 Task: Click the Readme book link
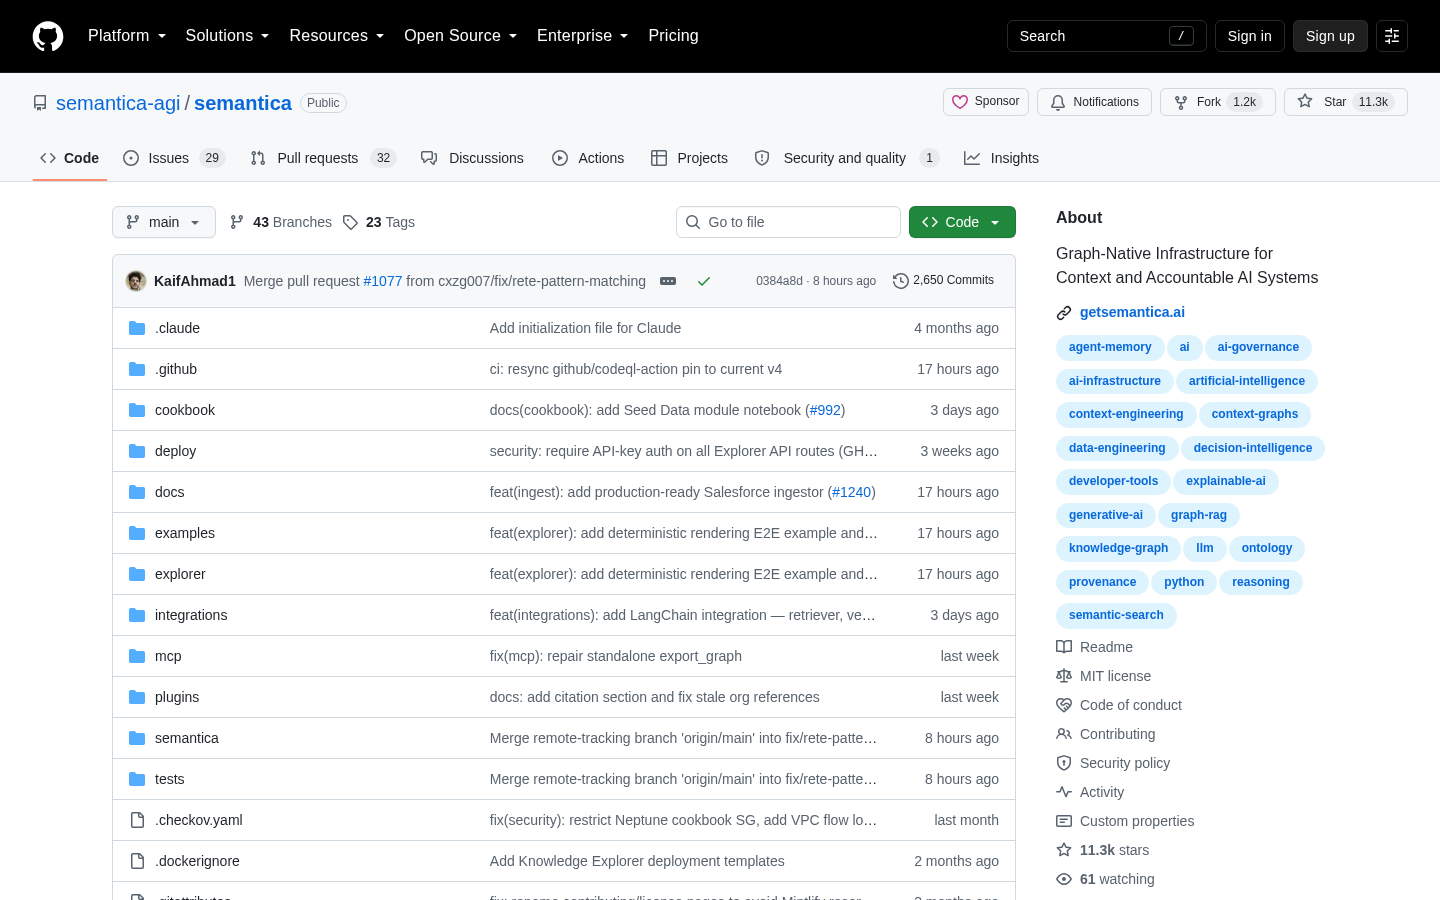click(1094, 647)
